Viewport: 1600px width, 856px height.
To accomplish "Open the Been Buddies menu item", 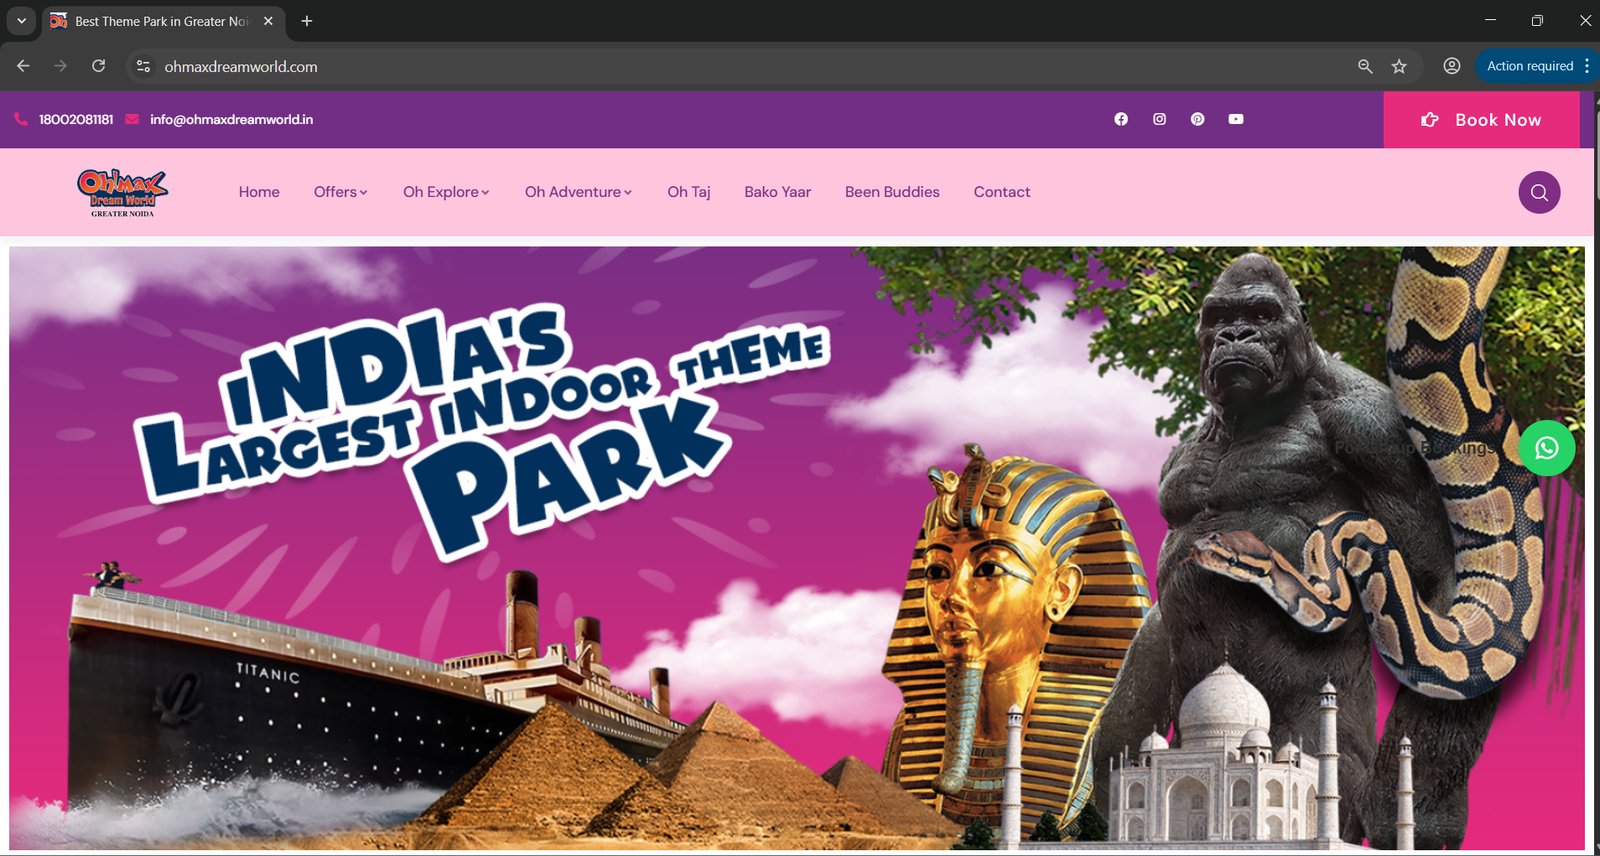I will coord(892,192).
